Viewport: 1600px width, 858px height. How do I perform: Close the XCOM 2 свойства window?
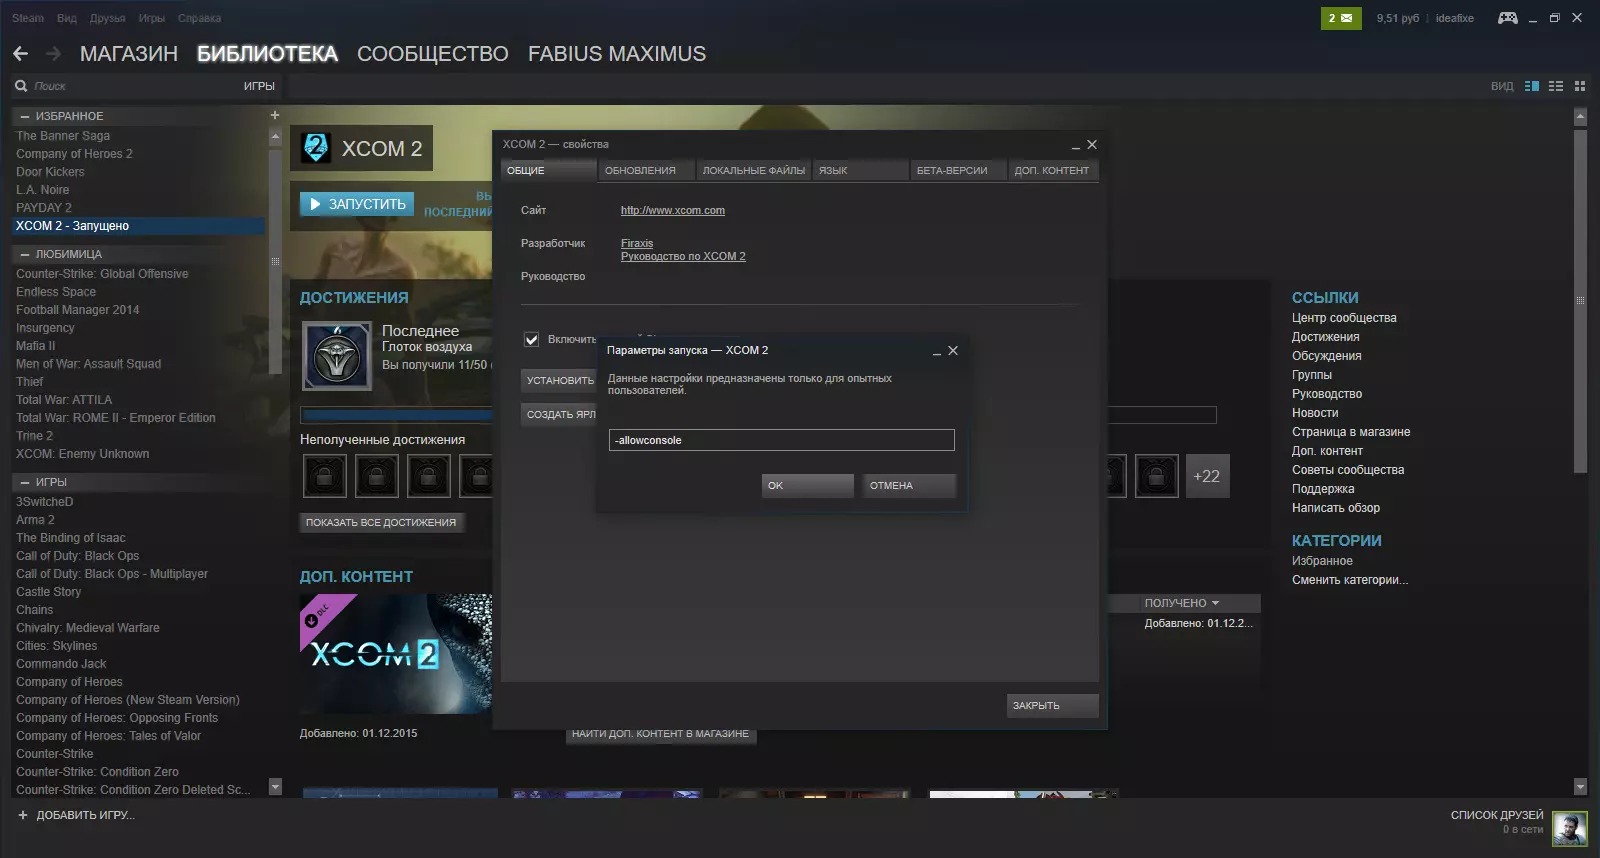1092,145
